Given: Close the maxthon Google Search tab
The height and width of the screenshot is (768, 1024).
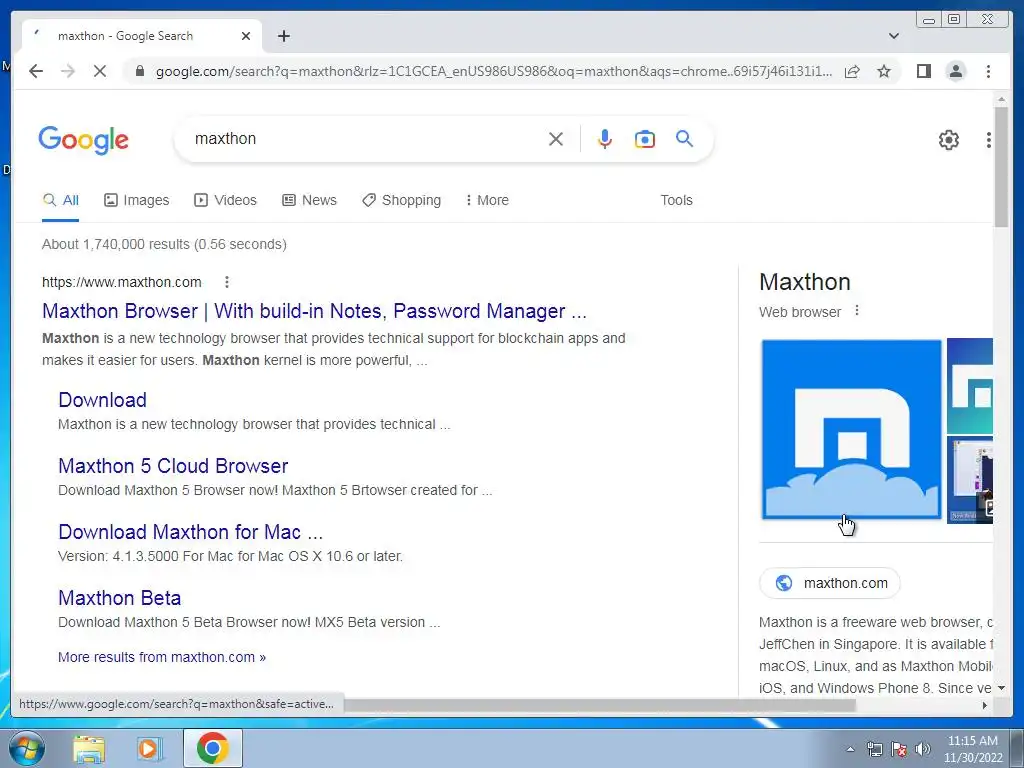Looking at the screenshot, I should (x=246, y=36).
